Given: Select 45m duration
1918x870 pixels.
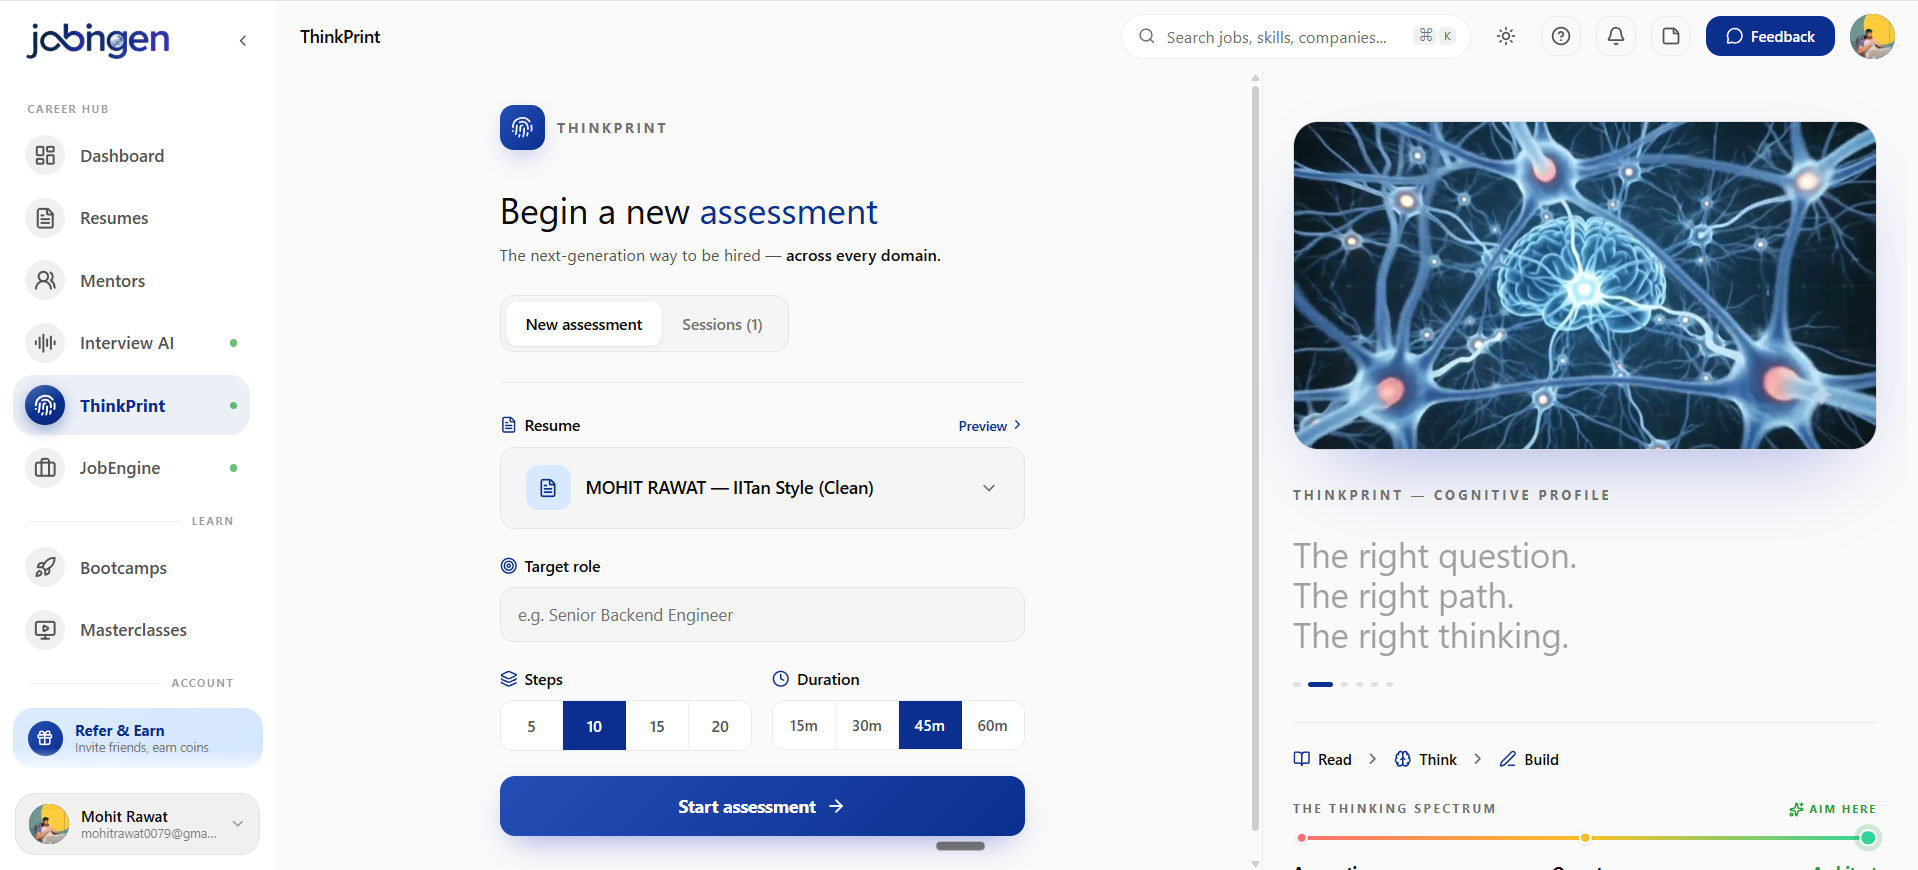Looking at the screenshot, I should tap(930, 725).
